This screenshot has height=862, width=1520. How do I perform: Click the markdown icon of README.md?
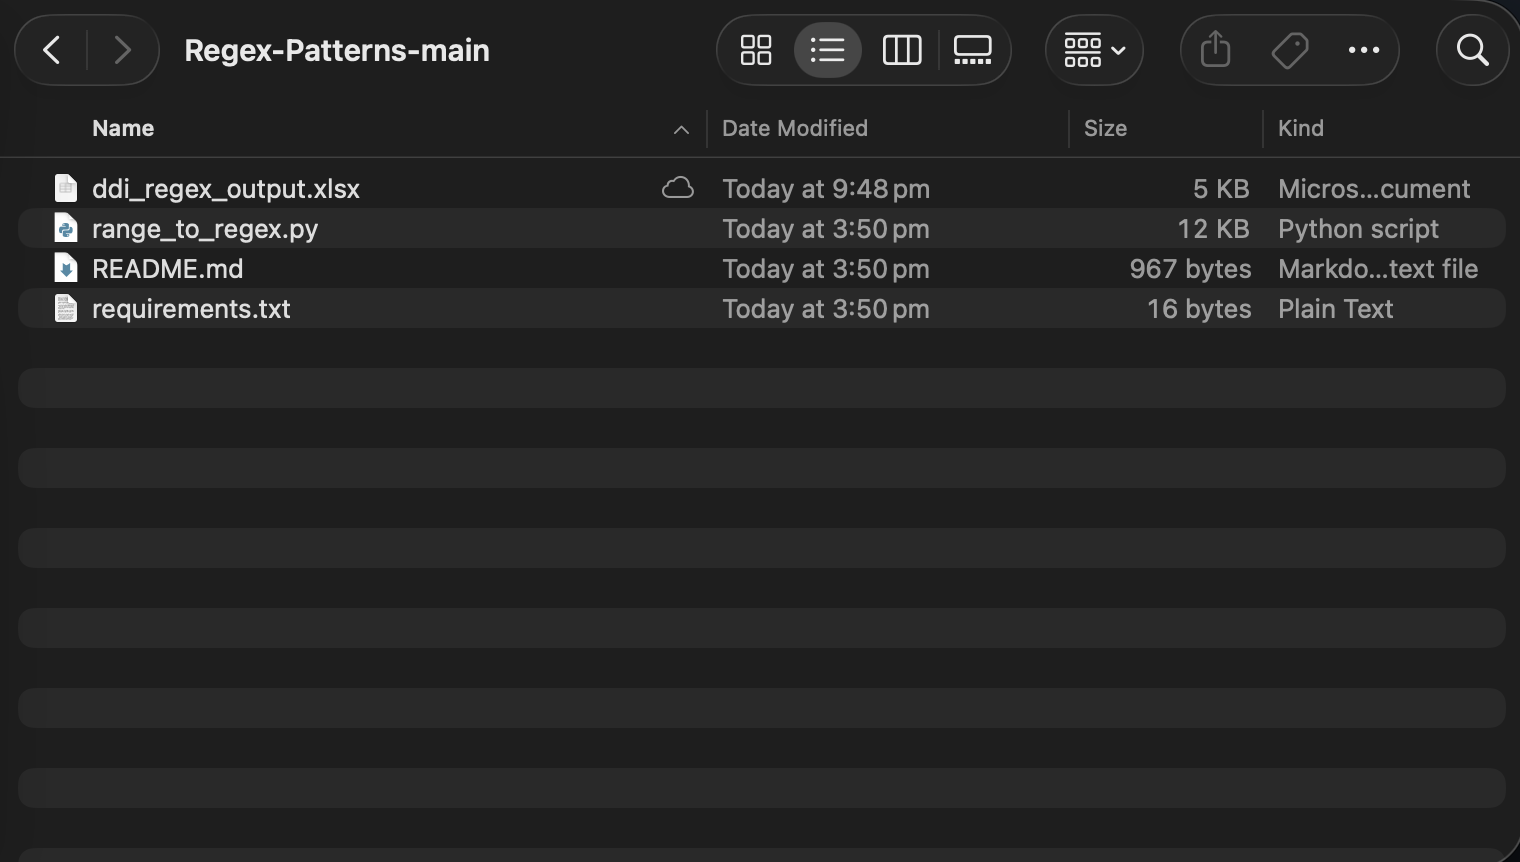[66, 268]
